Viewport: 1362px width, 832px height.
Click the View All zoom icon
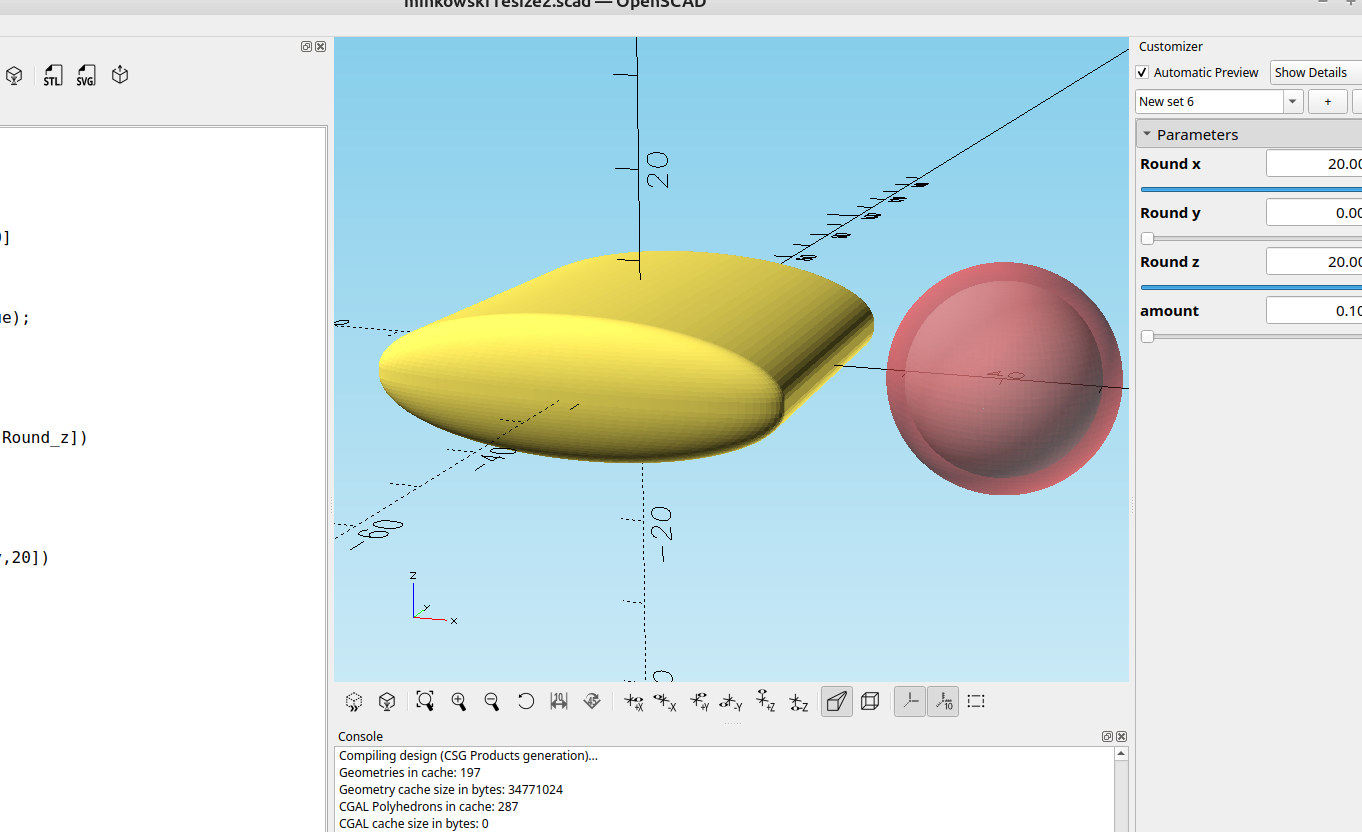425,701
